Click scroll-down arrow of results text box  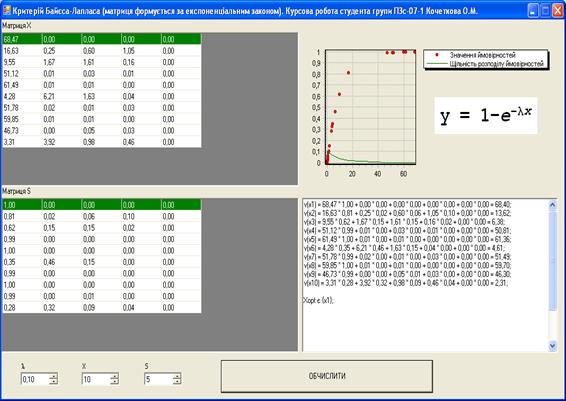coord(552,346)
